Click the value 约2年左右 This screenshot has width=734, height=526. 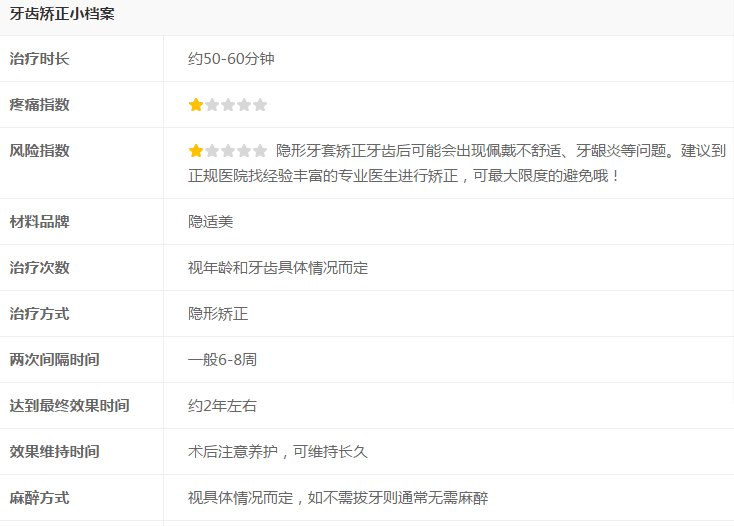222,405
